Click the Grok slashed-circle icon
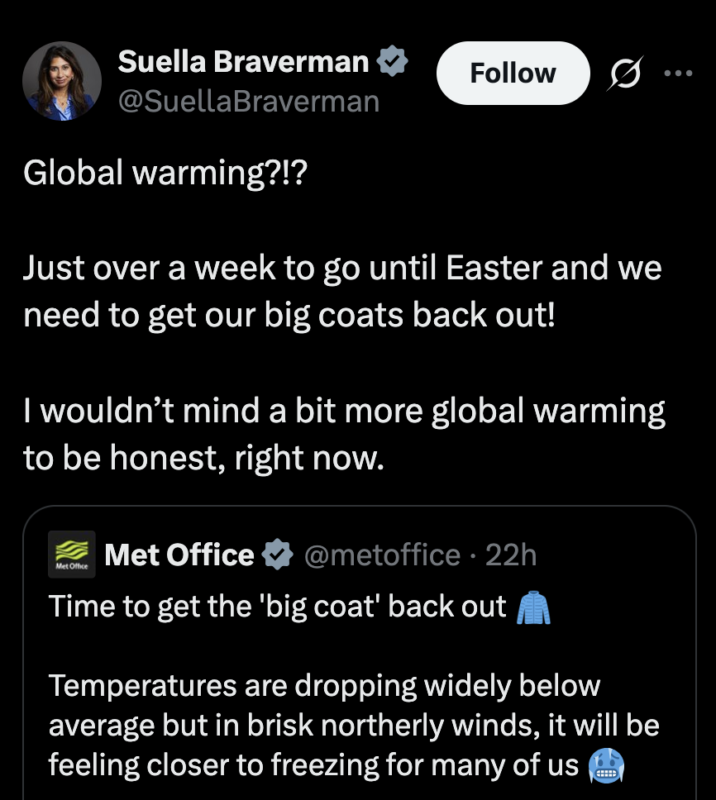Screen dimensions: 716x800 click(626, 74)
